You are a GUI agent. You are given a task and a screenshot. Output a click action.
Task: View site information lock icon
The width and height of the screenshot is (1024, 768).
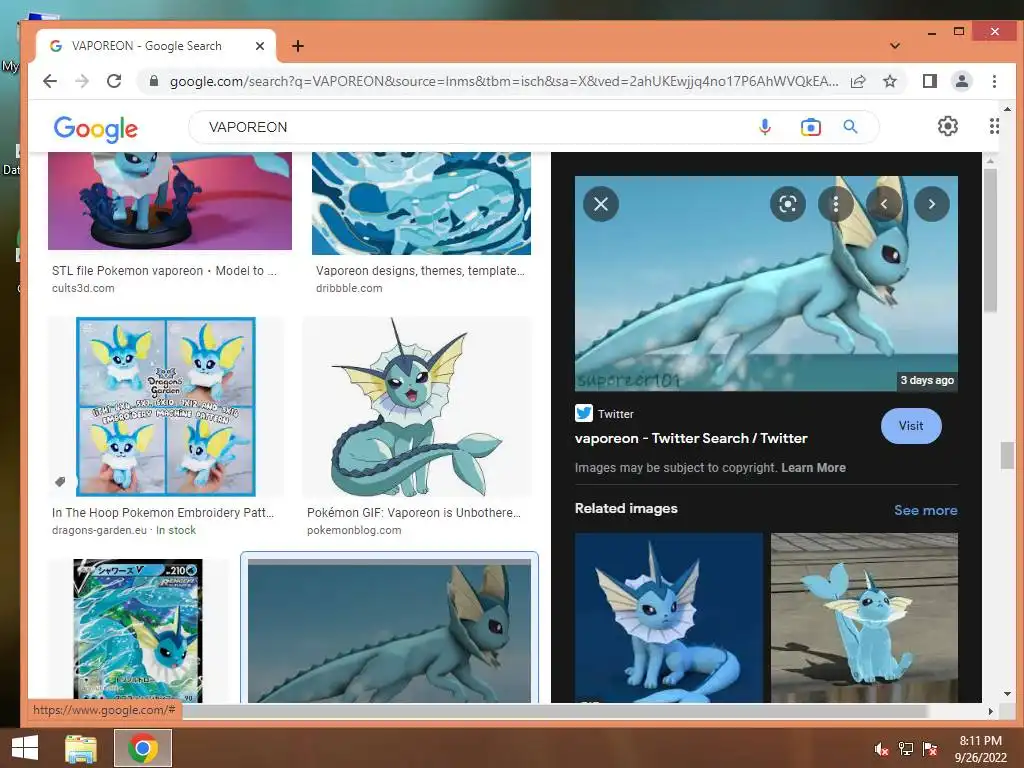coord(153,81)
